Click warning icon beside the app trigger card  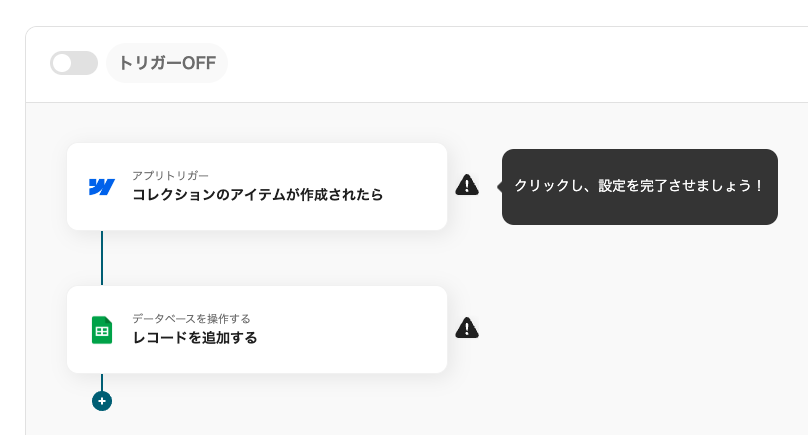click(x=467, y=185)
